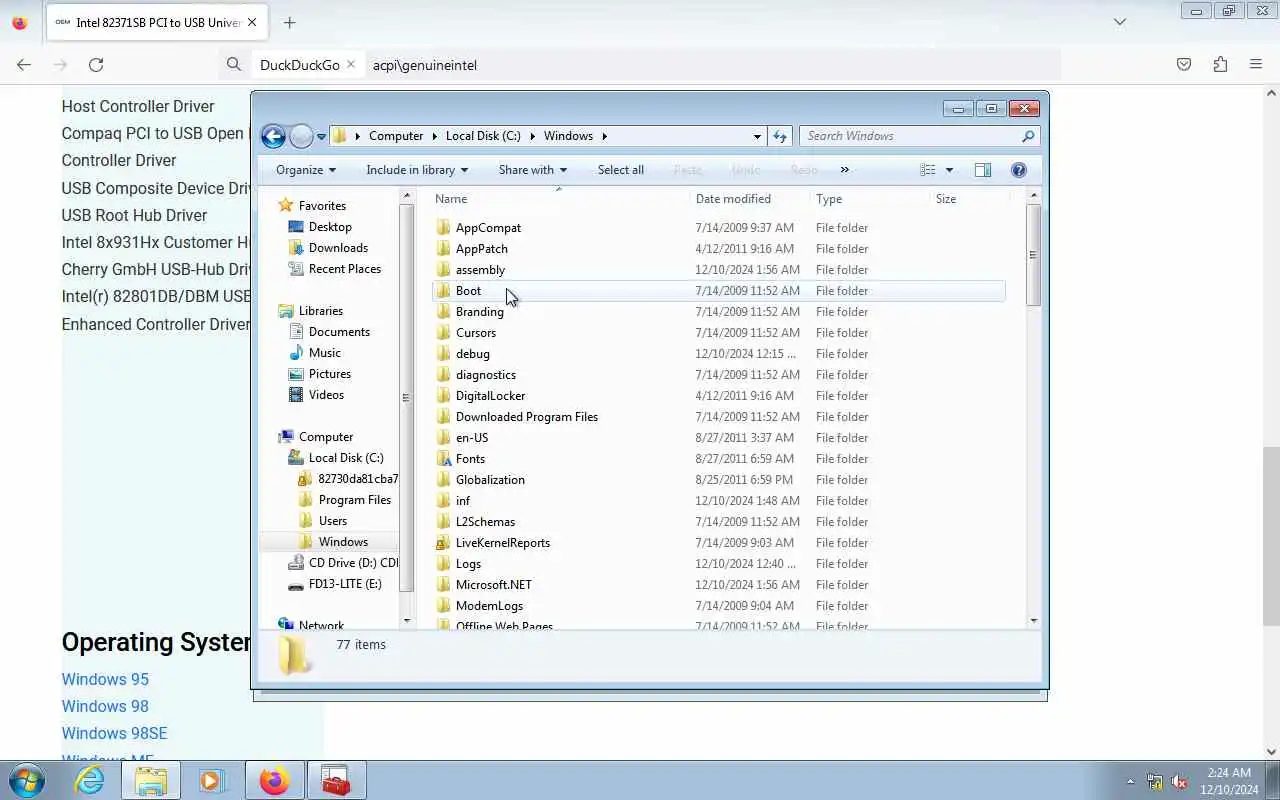Expand path arrow after Windows breadcrumb
The image size is (1280, 800).
point(605,136)
